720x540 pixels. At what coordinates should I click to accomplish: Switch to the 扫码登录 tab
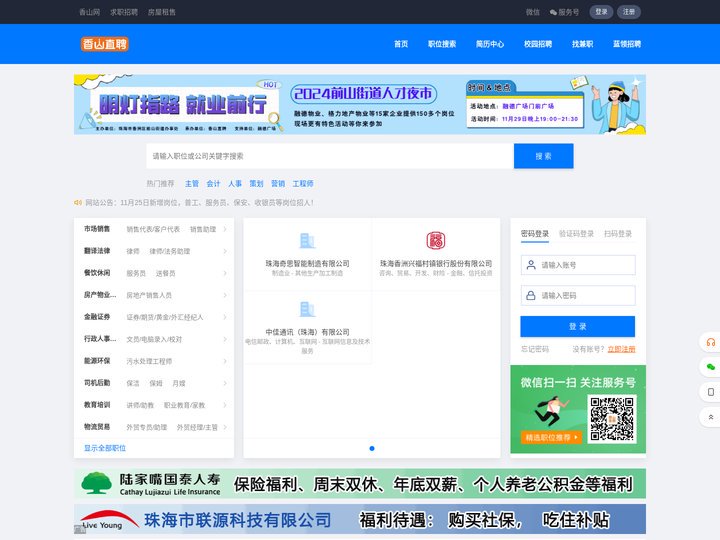[618, 234]
